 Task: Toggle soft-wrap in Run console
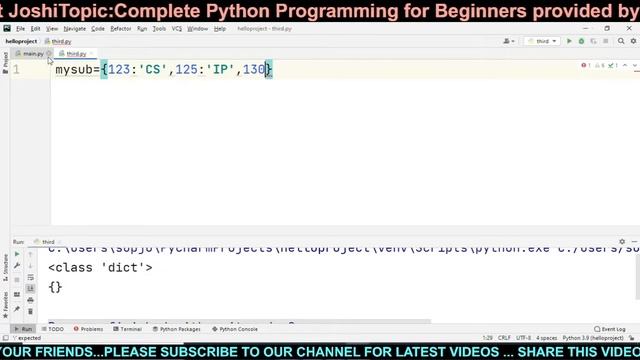[x=30, y=278]
